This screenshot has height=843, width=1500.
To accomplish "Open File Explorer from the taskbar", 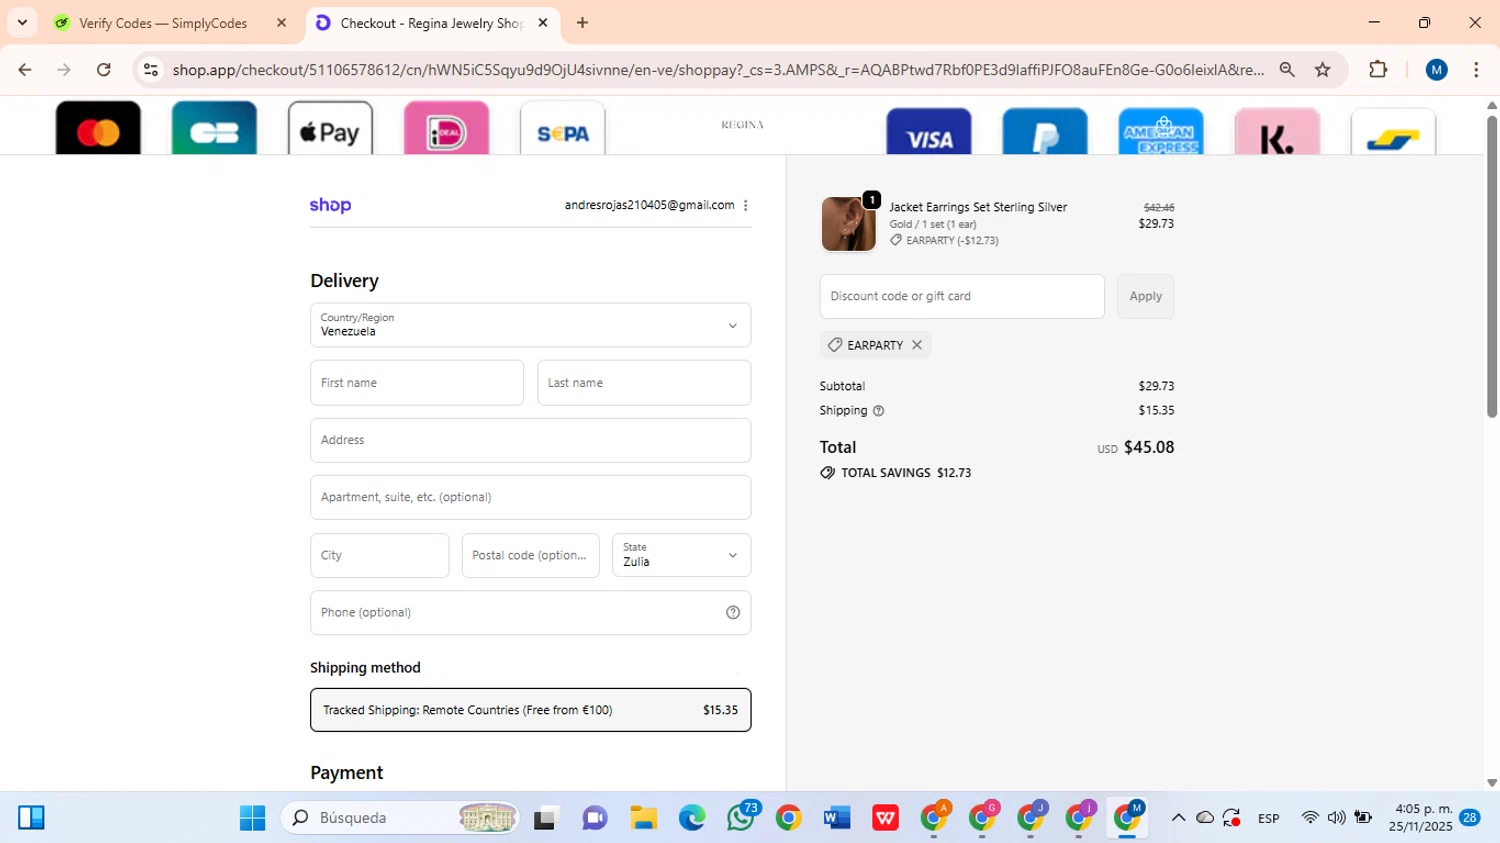I will click(643, 818).
